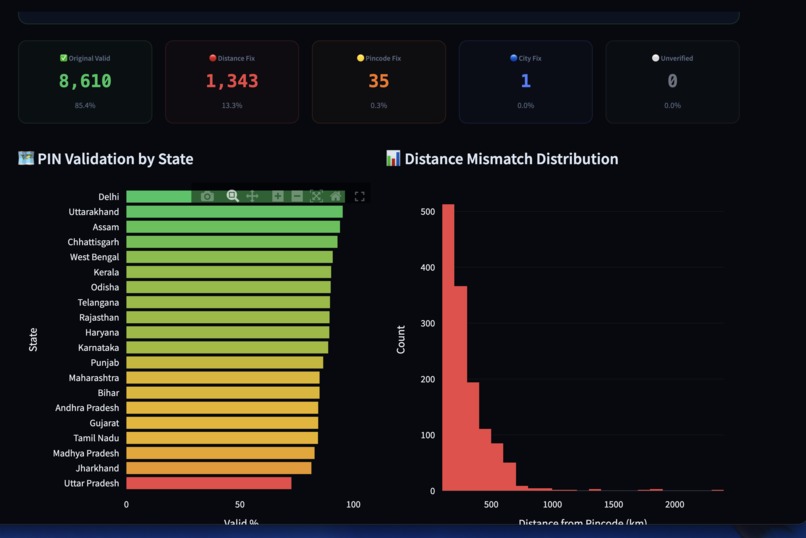Click the State axis label
The width and height of the screenshot is (806, 538).
pyautogui.click(x=33, y=340)
